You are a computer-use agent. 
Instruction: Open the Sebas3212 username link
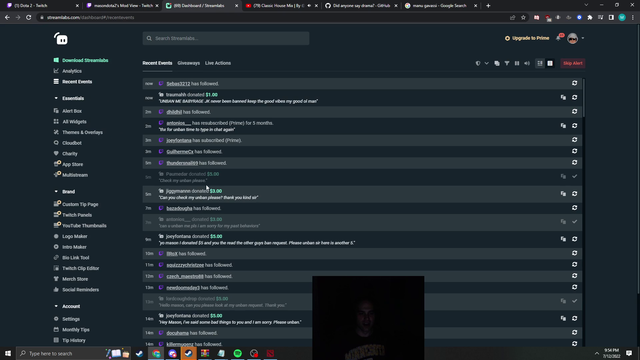coord(178,84)
